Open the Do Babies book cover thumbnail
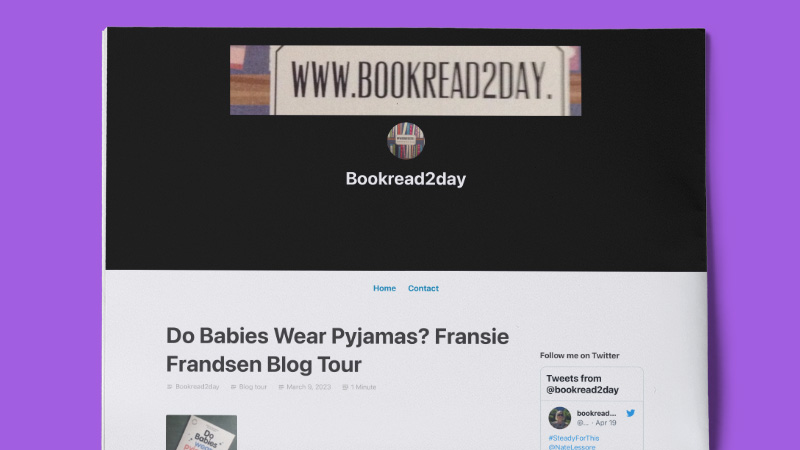800x450 pixels. (x=201, y=432)
